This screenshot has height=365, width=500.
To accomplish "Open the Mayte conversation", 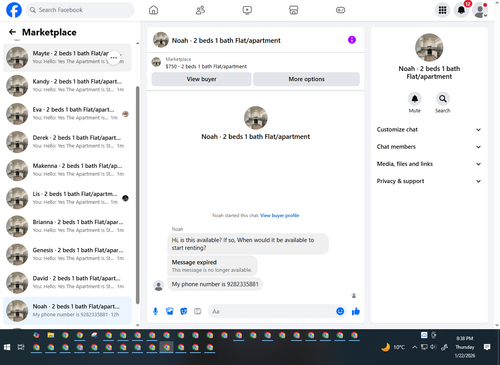I will point(67,57).
